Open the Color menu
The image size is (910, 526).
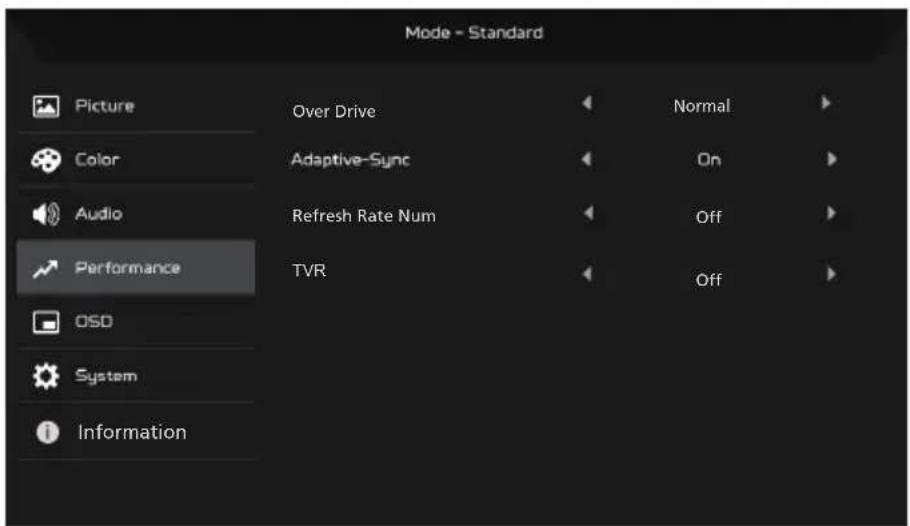click(x=136, y=160)
